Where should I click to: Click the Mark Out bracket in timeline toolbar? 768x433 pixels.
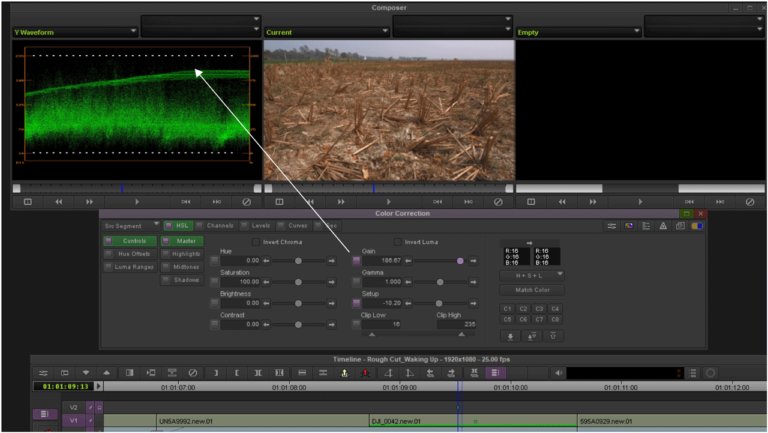(x=237, y=373)
